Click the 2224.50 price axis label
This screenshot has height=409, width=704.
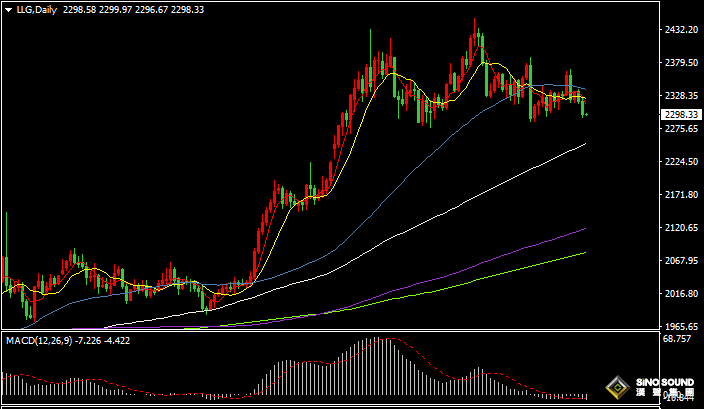[679, 162]
